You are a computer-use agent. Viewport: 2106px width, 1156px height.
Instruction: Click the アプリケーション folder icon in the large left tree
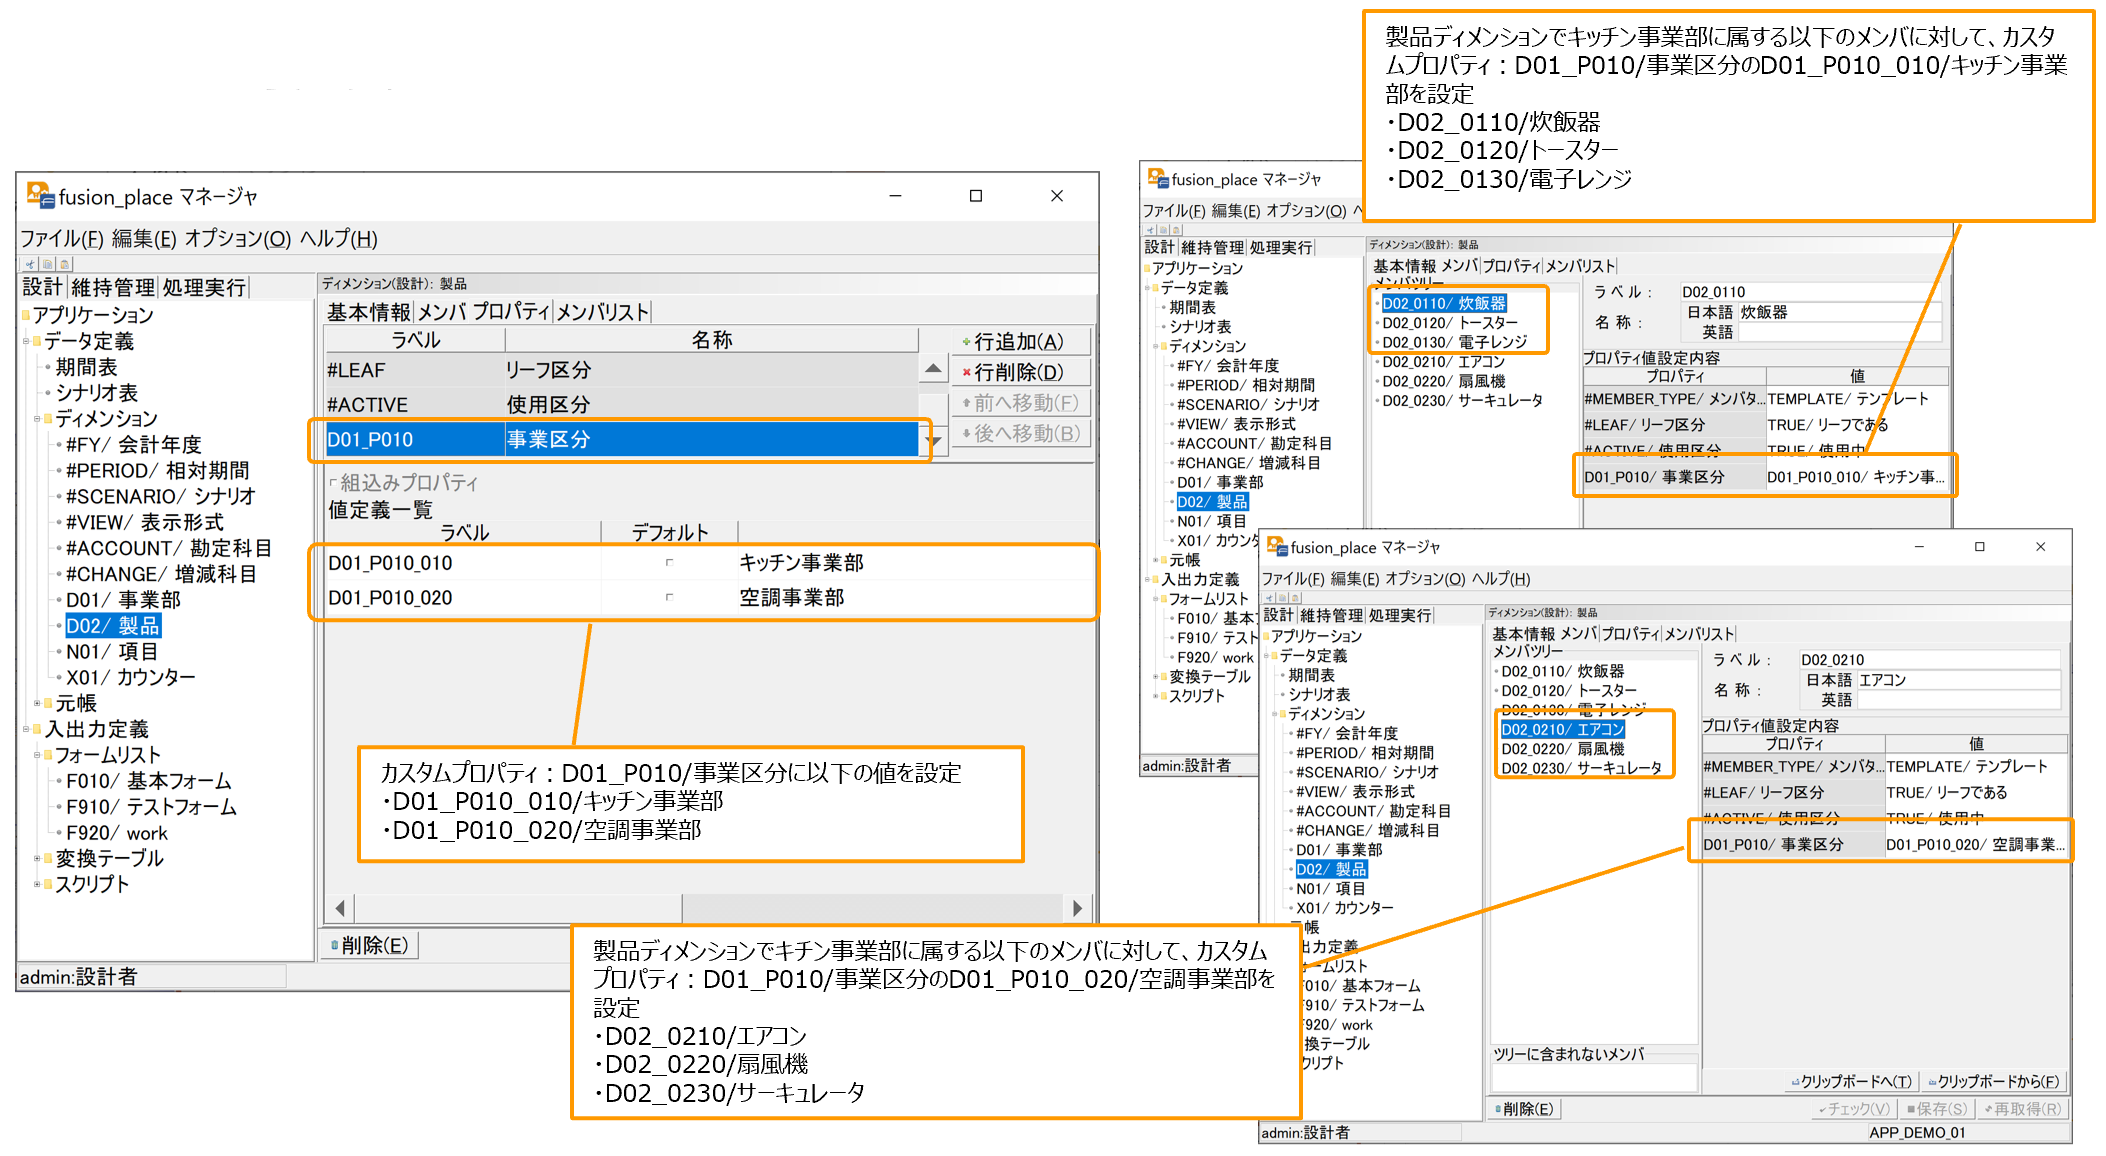click(x=26, y=315)
